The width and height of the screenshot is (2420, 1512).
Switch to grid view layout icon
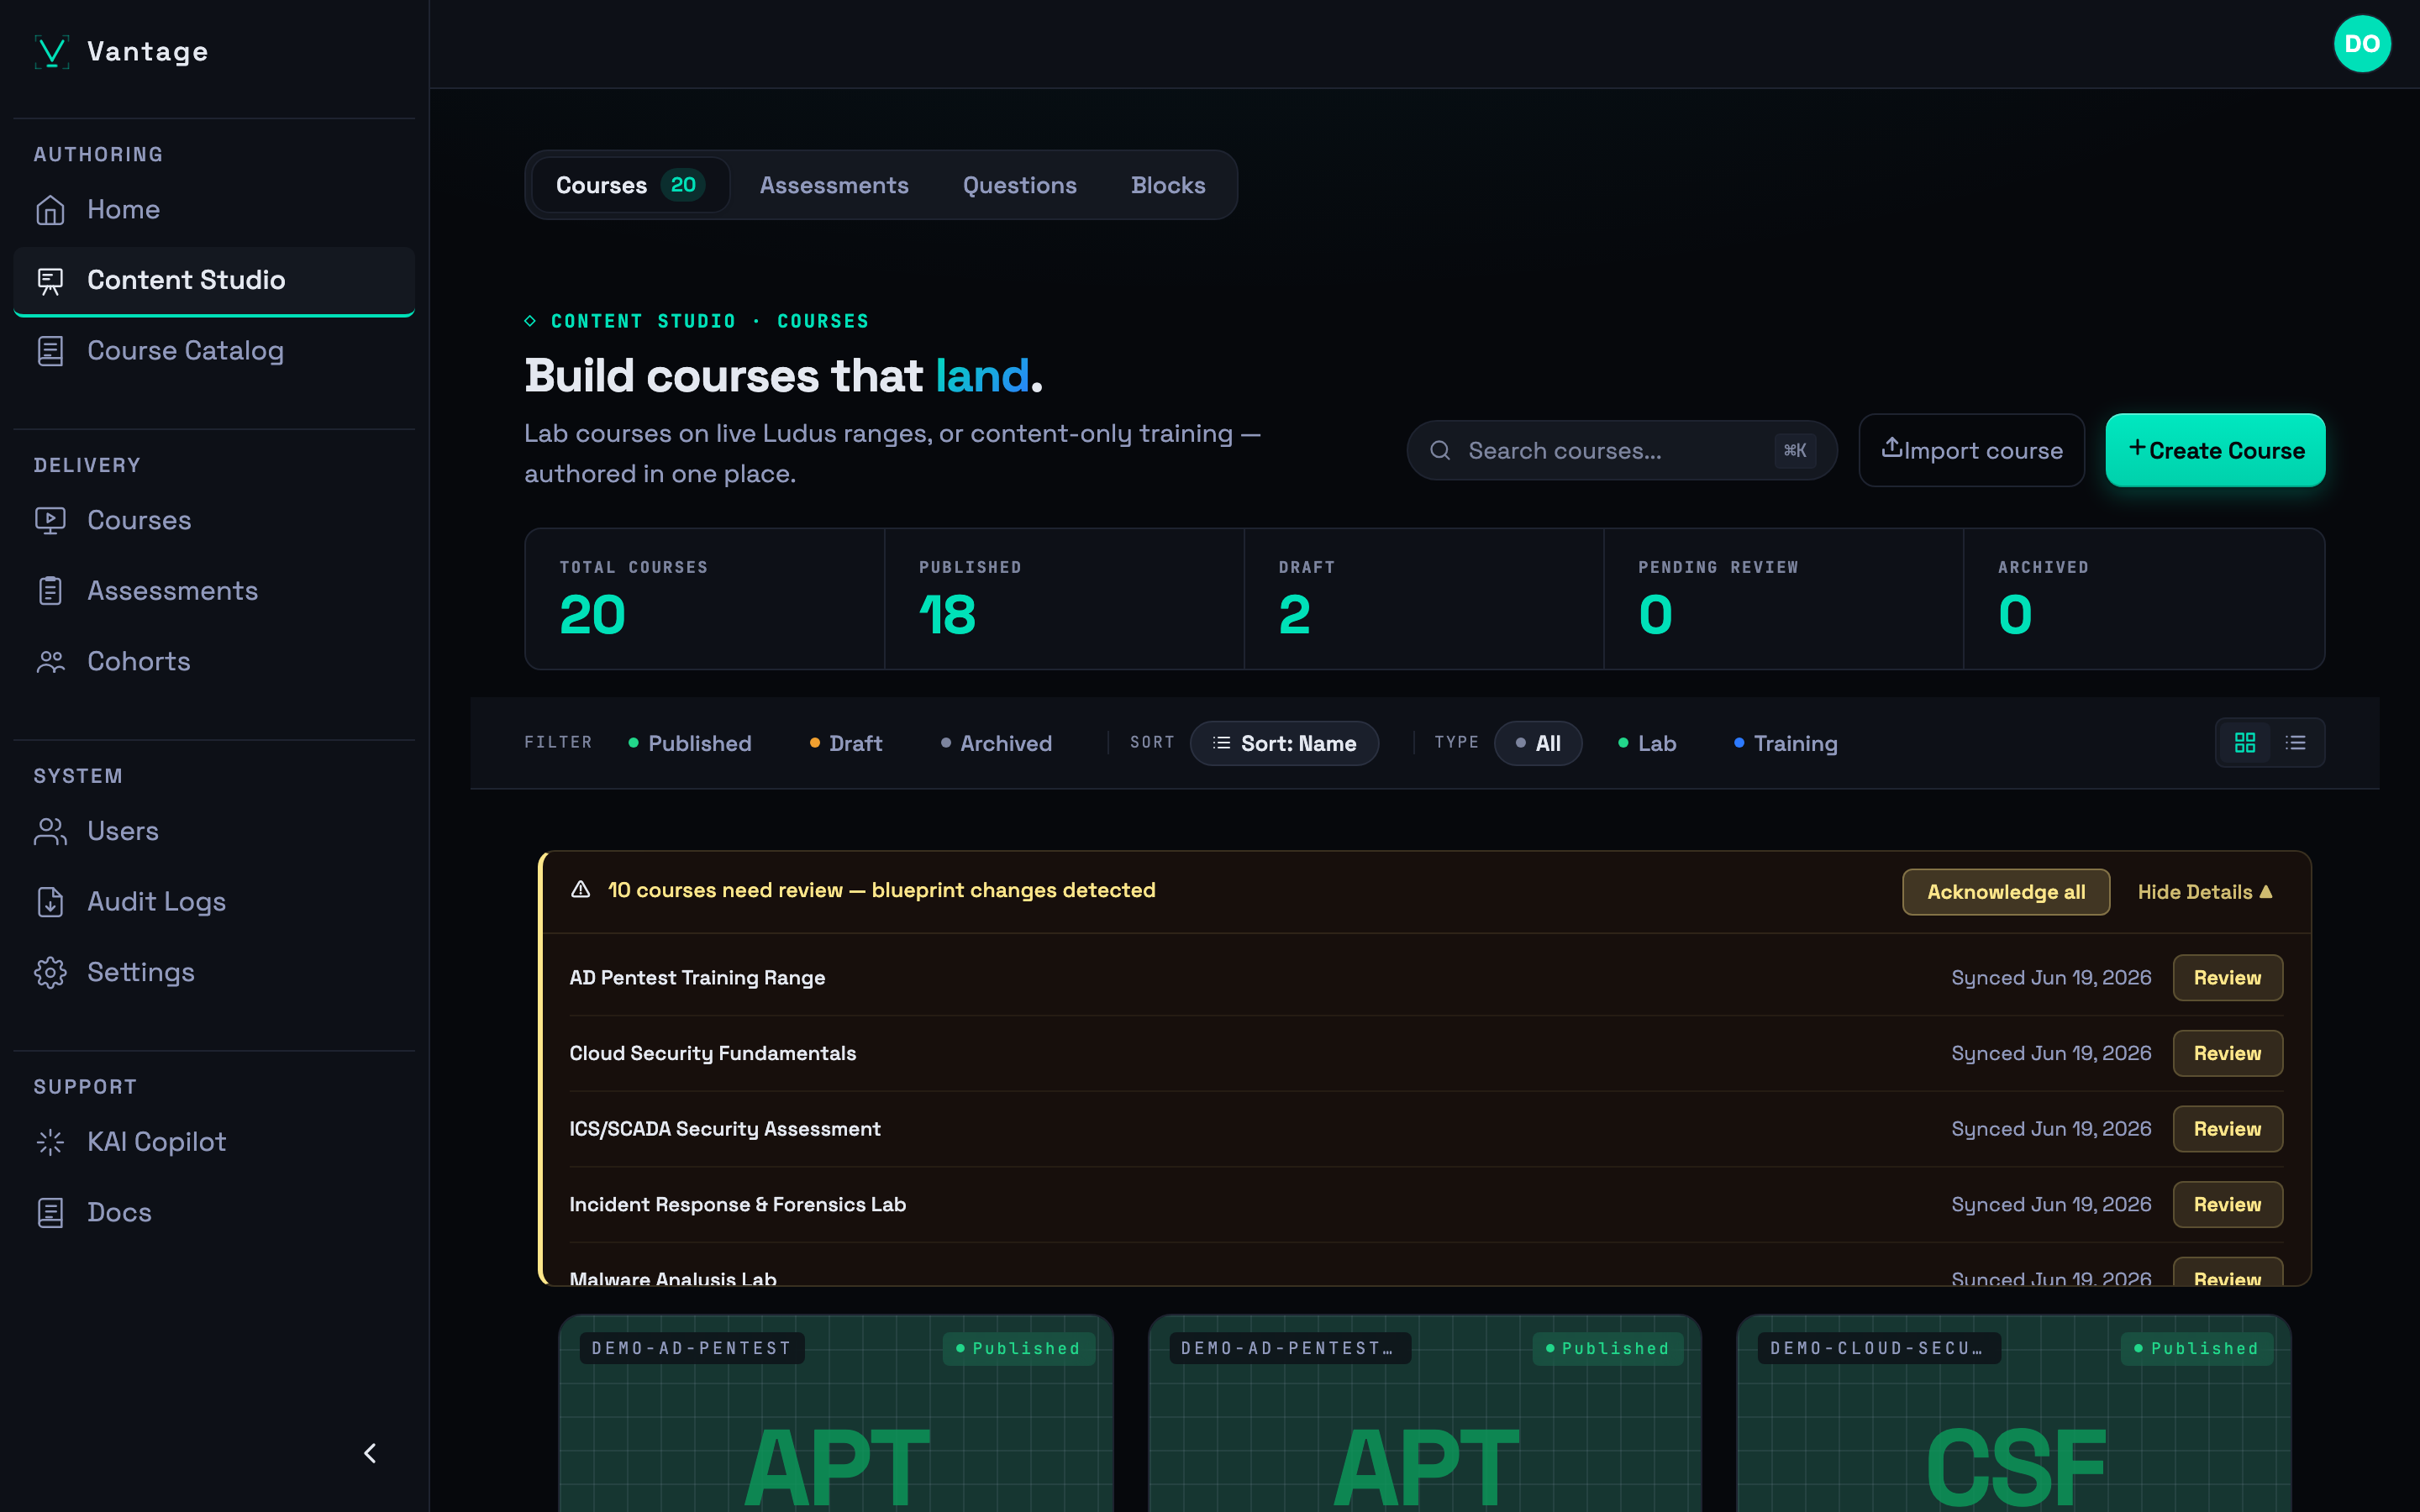[x=2245, y=743]
